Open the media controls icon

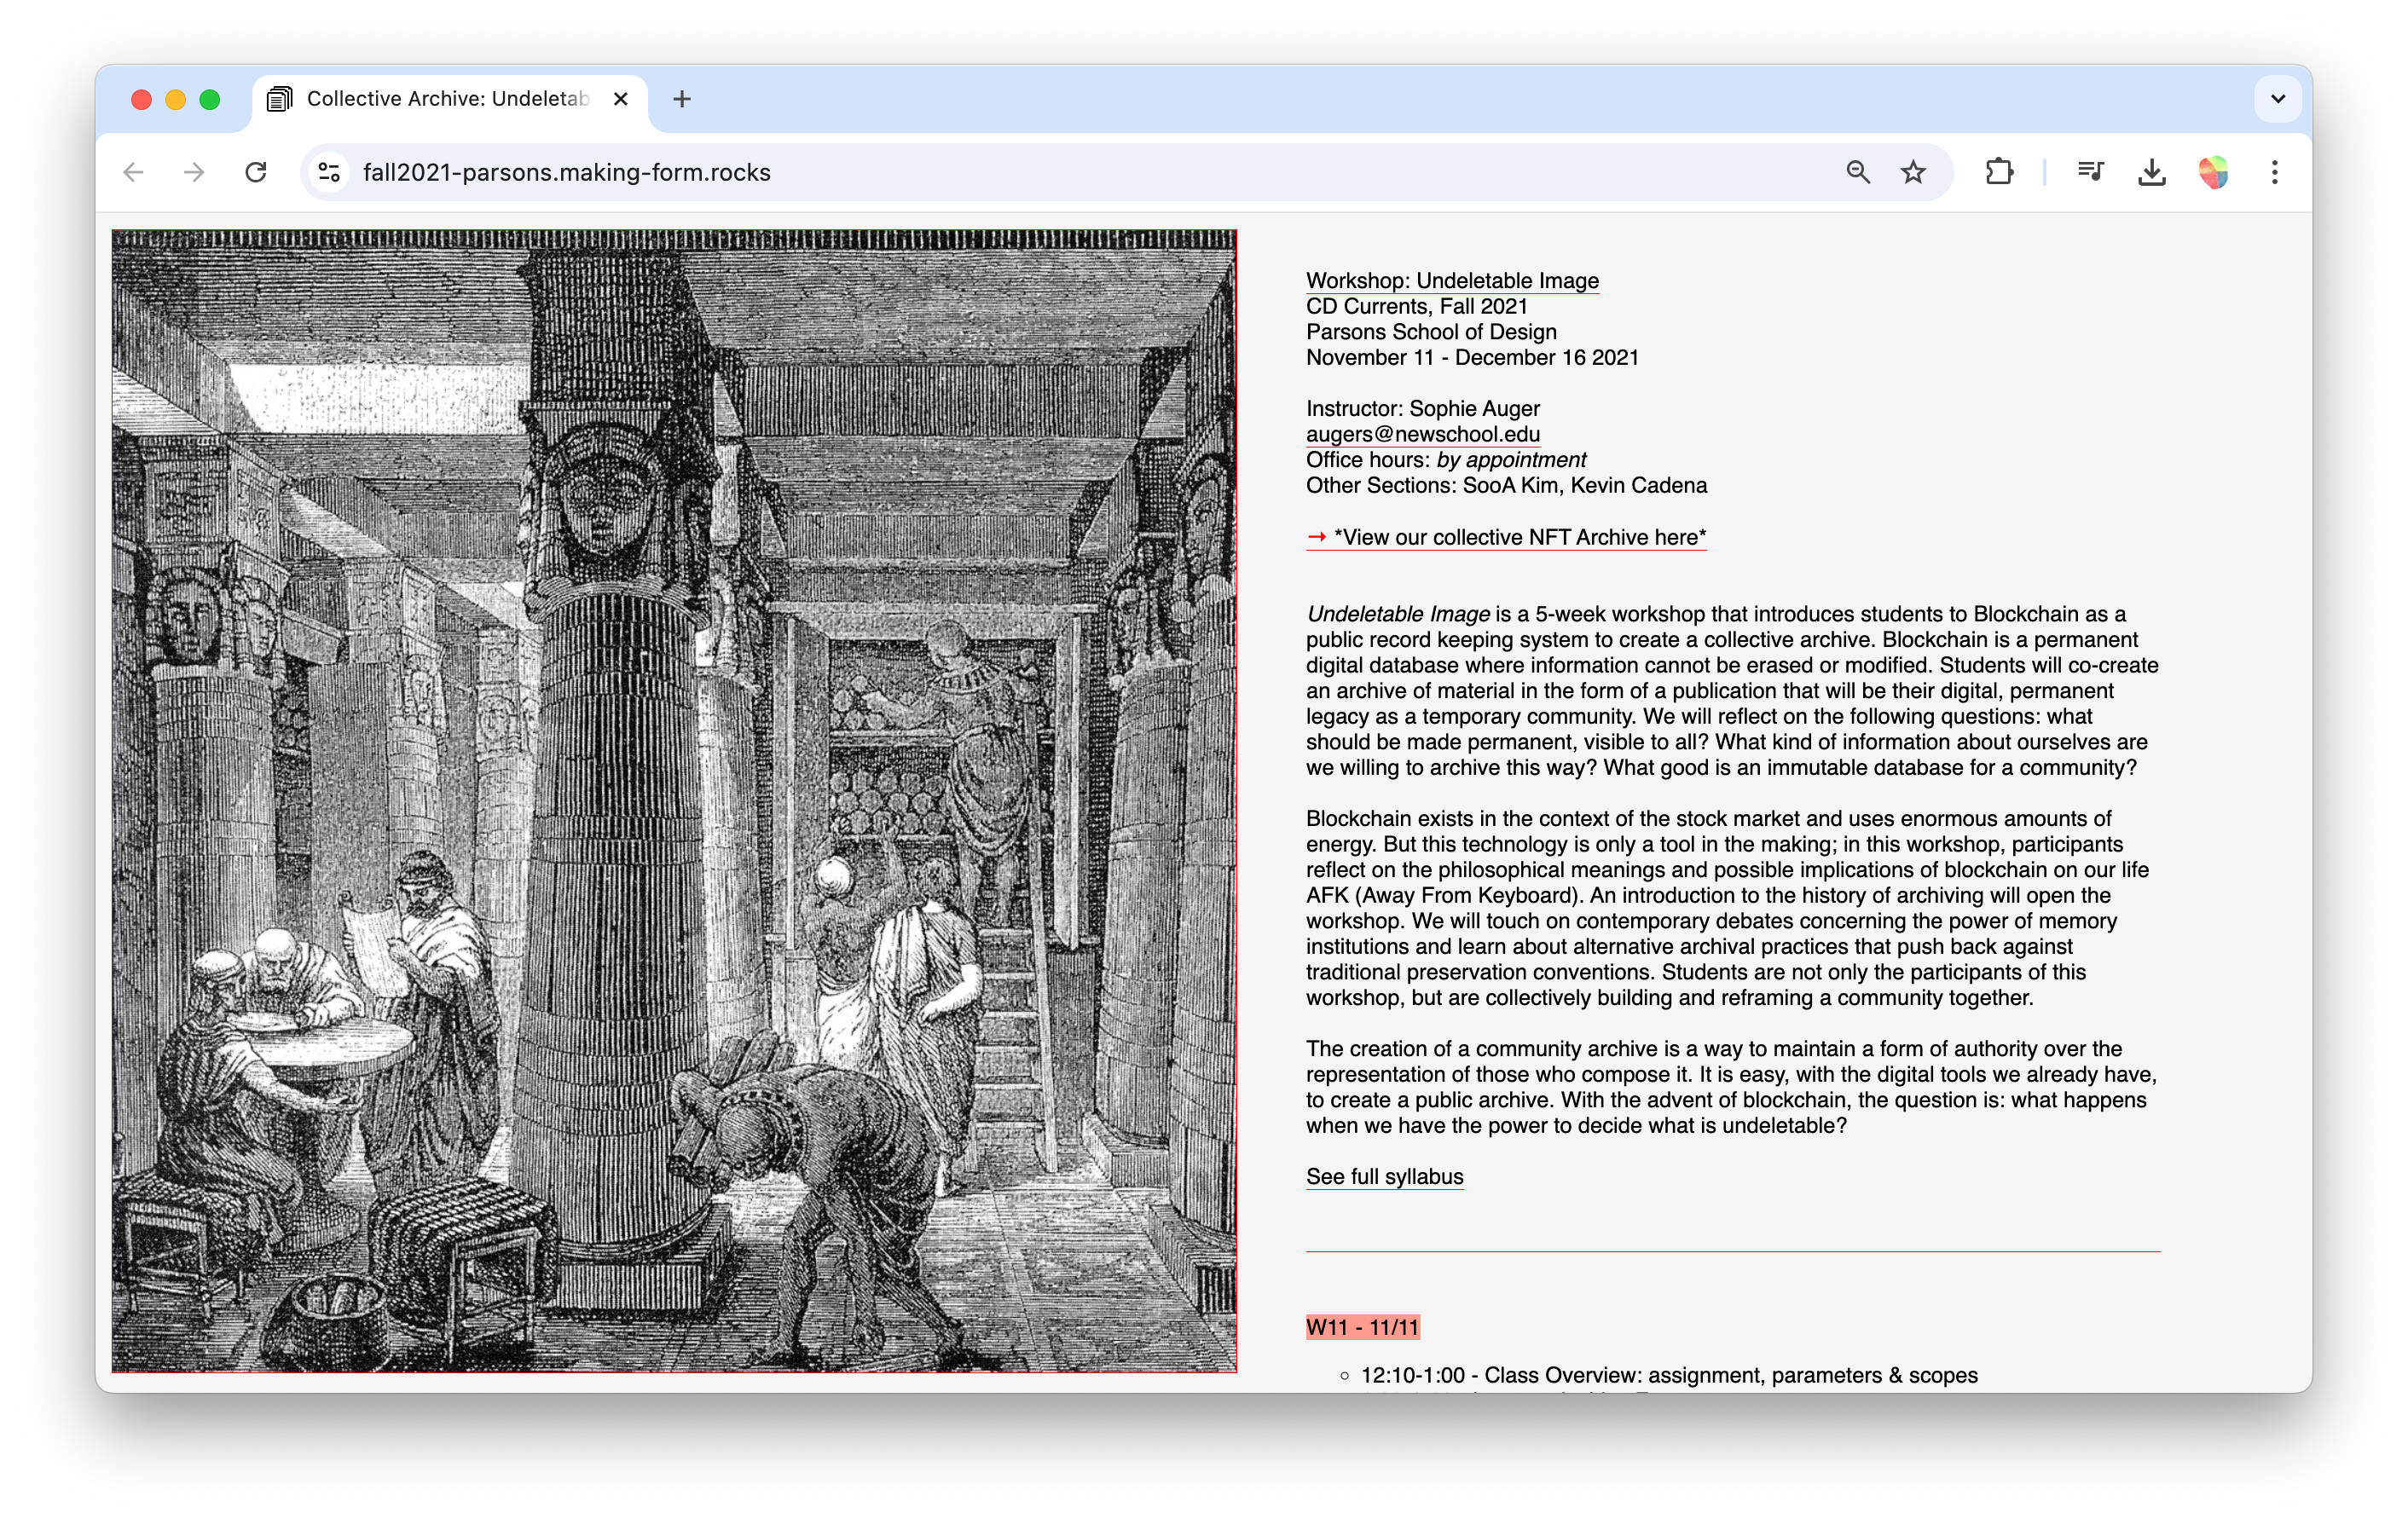point(2090,172)
